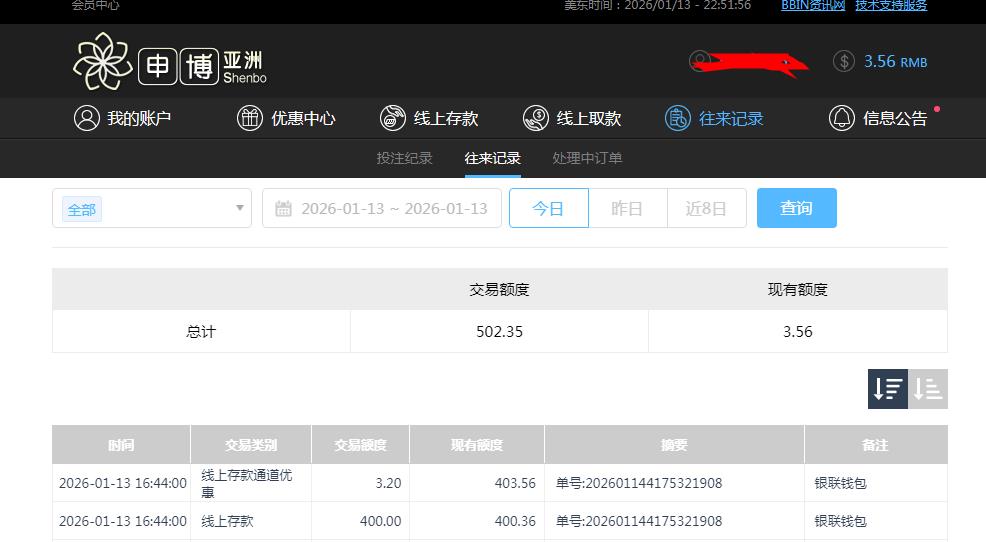
Task: Click the dropdown arrow for transaction type
Action: (x=240, y=208)
